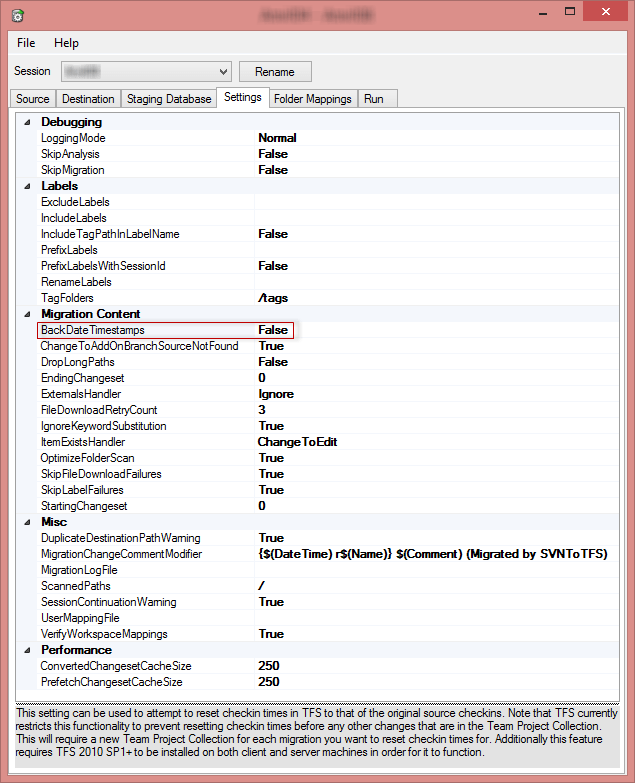Viewport: 635px width, 783px height.
Task: Click the Rename button
Action: click(275, 72)
